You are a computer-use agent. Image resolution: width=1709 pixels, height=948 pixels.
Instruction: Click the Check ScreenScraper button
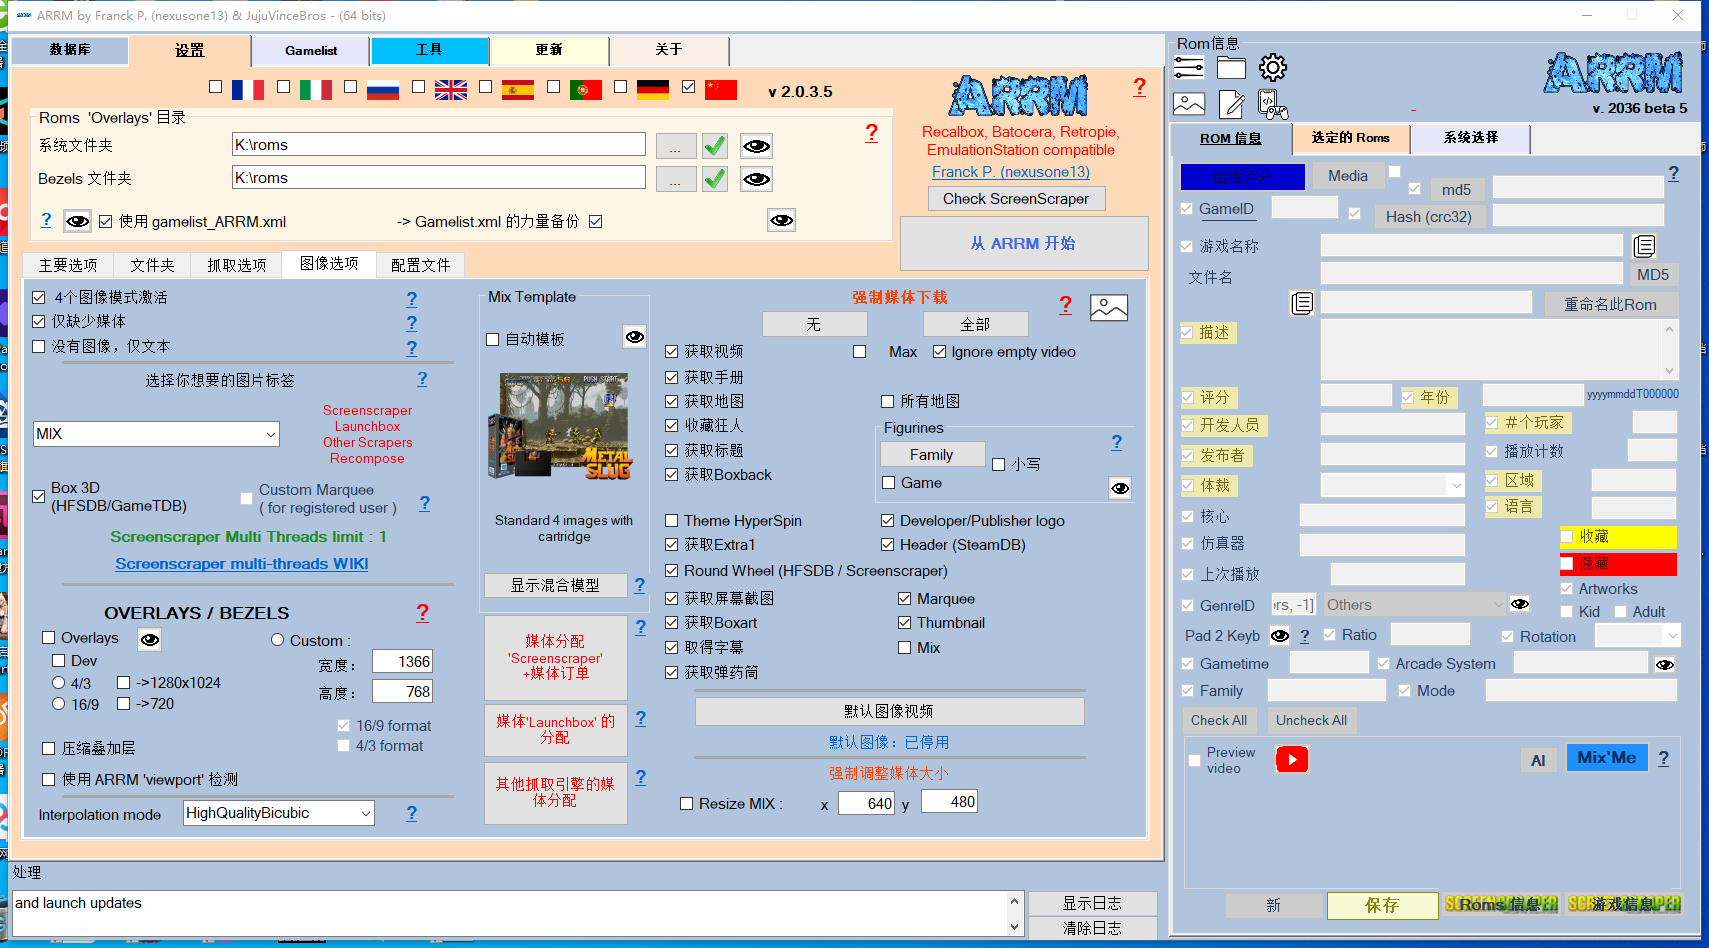1015,199
